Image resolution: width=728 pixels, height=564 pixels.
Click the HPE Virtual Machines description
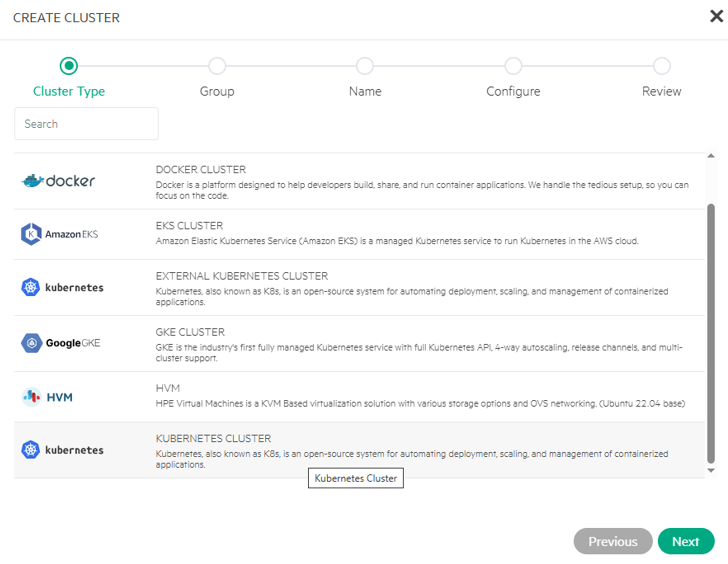[x=420, y=403]
